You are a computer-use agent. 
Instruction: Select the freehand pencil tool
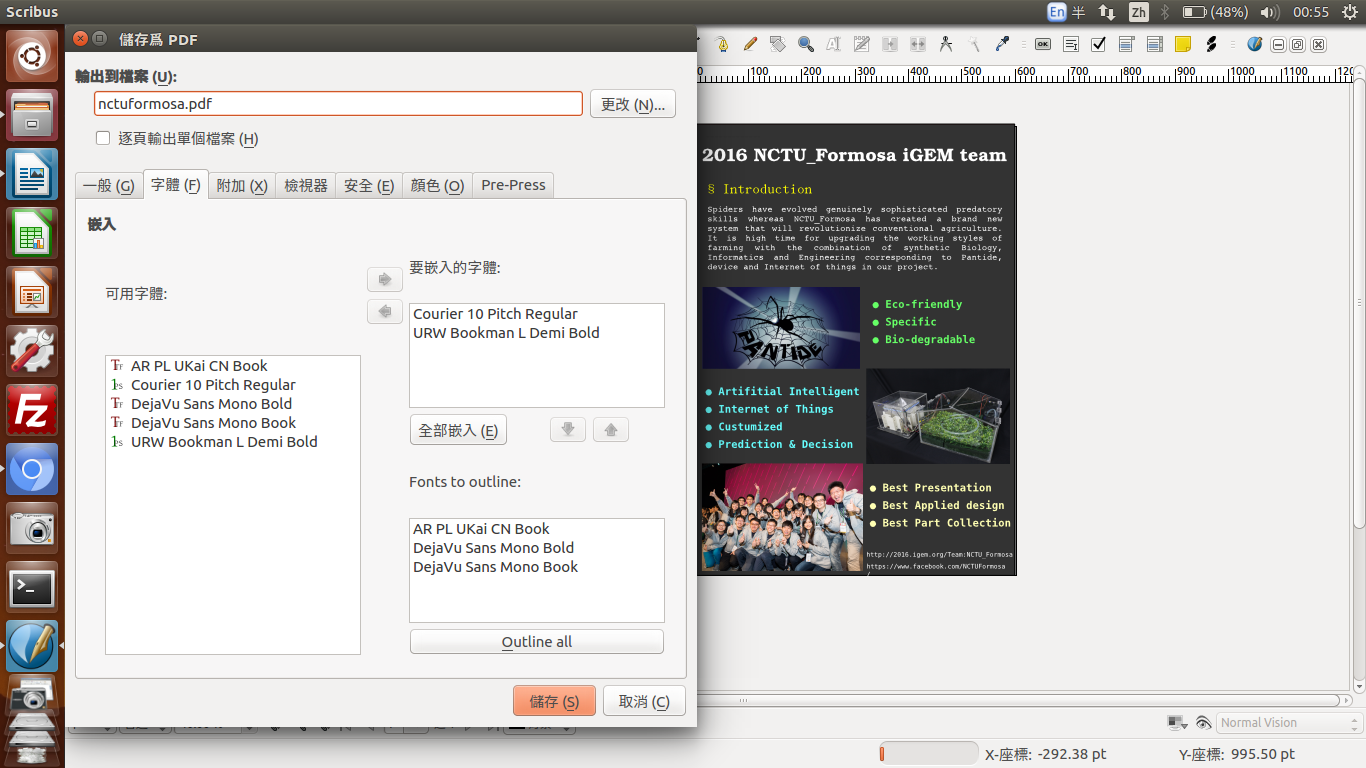750,44
